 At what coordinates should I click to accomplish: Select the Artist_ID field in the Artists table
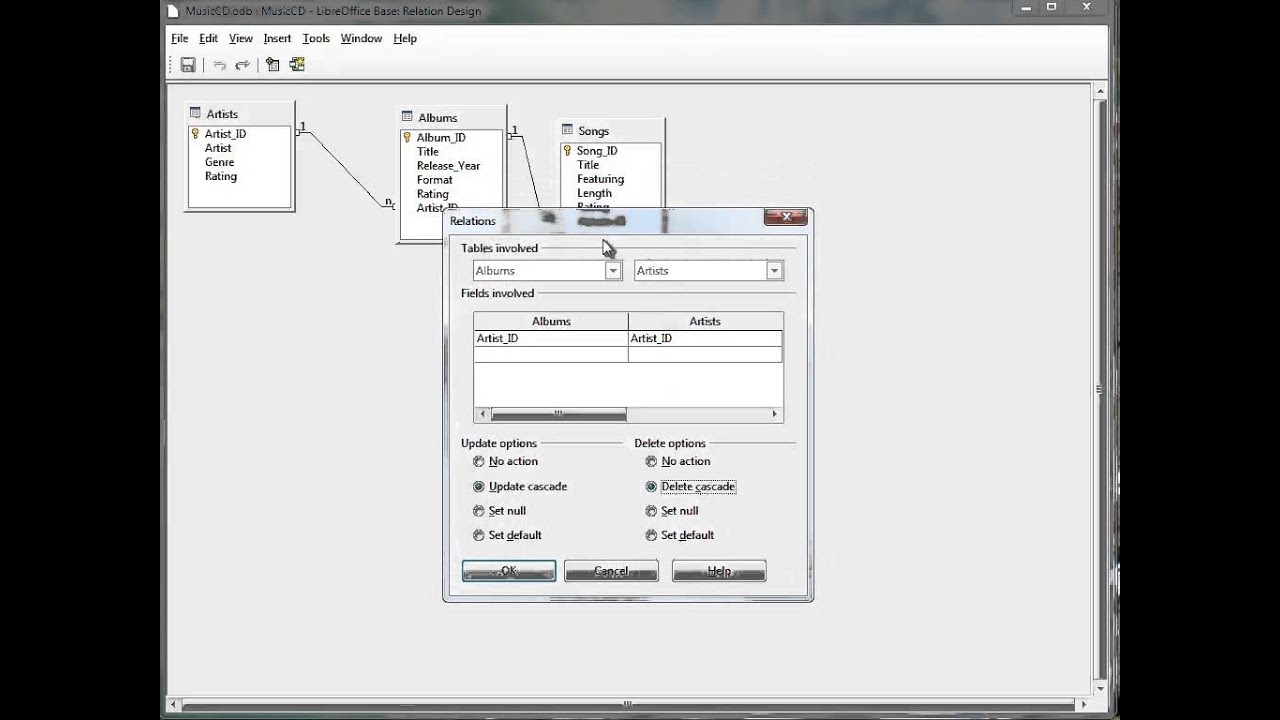coord(225,134)
